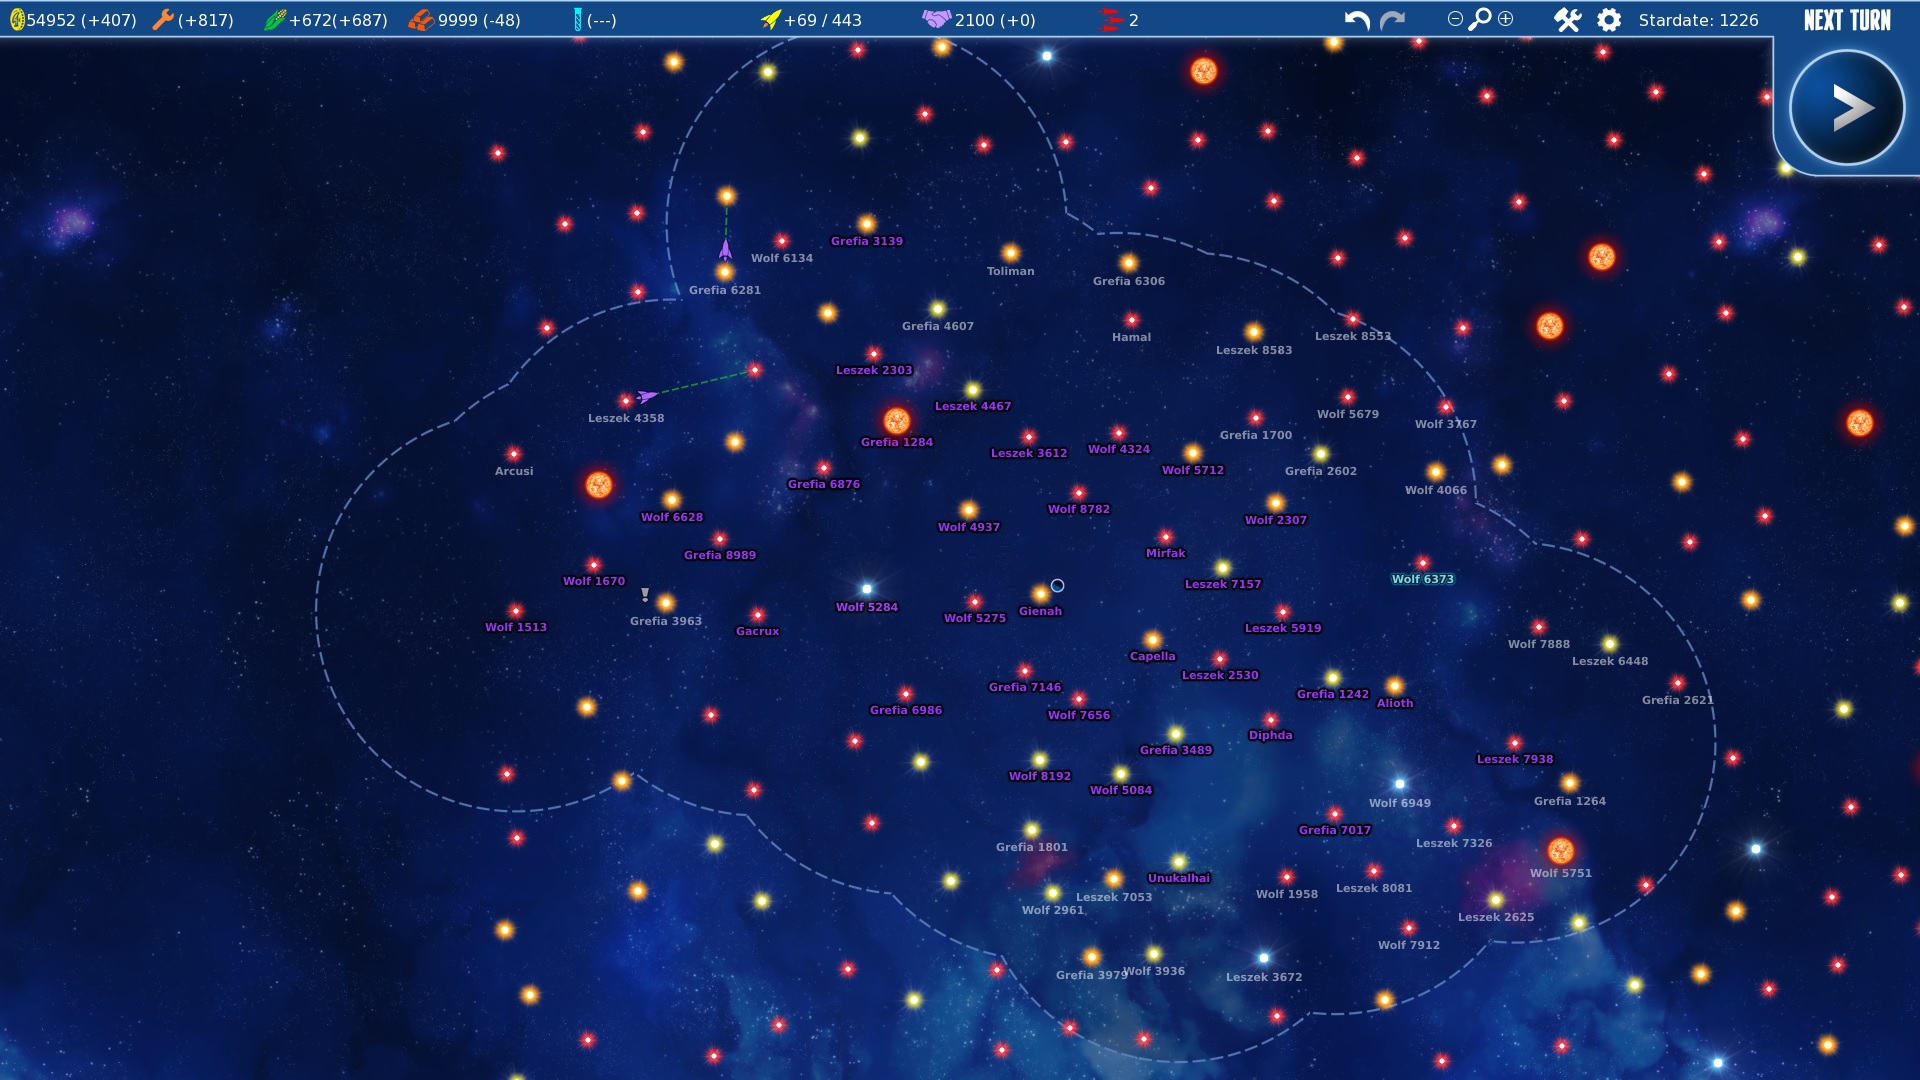This screenshot has height=1080, width=1920.
Task: Click the purple handshake diplomacy icon
Action: [x=936, y=19]
